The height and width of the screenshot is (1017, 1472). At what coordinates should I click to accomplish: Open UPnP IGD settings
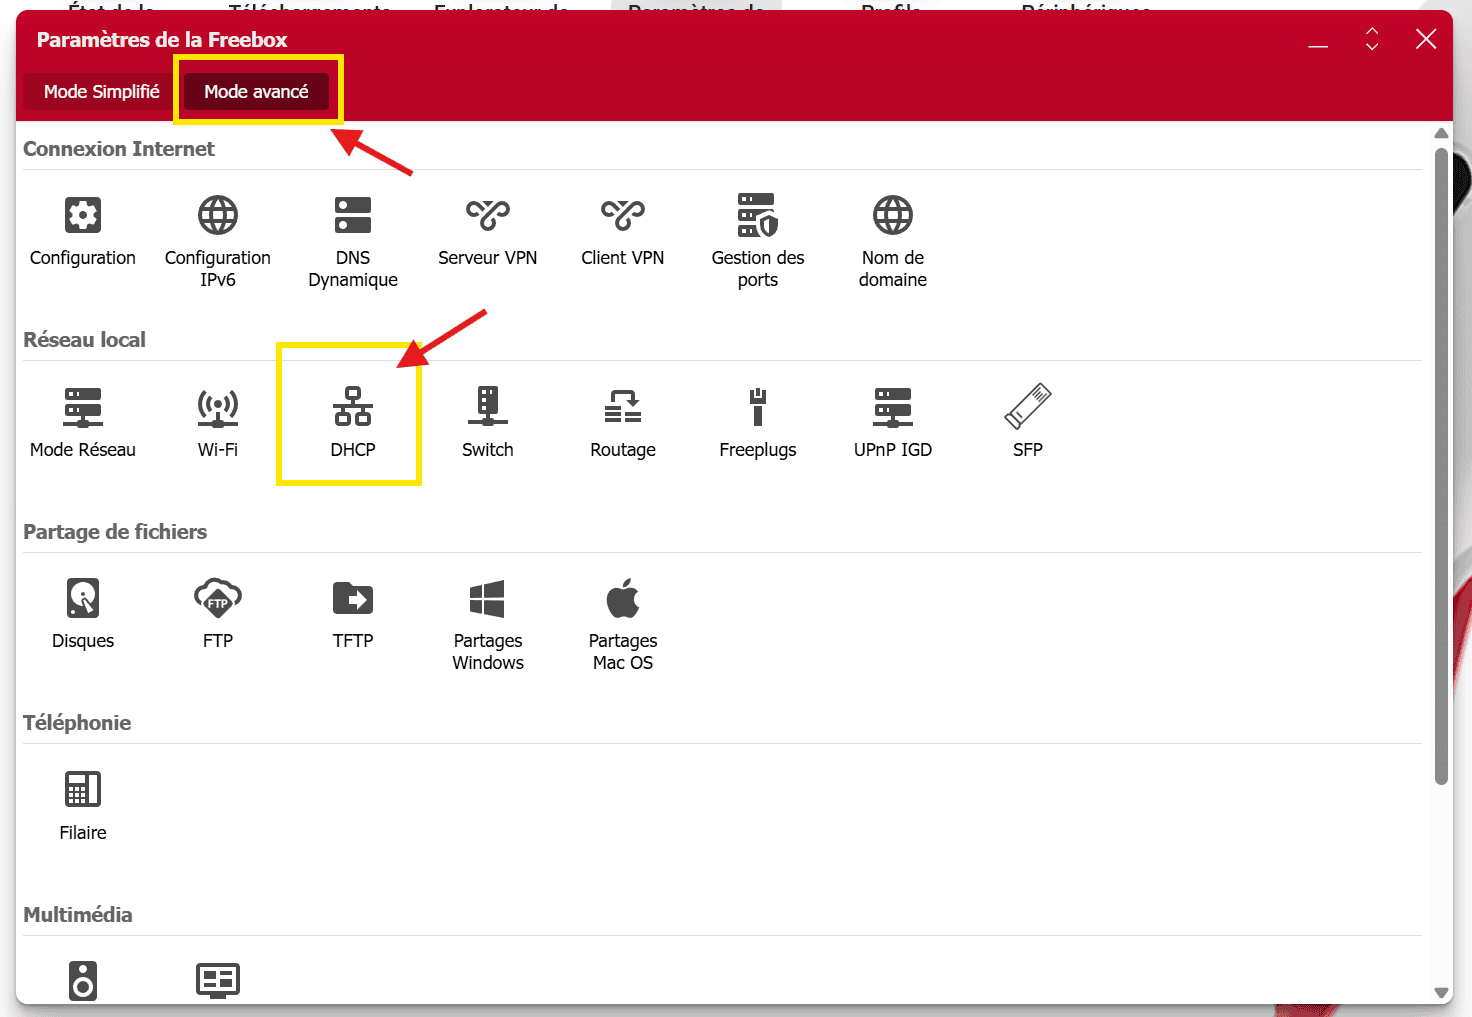tap(893, 406)
